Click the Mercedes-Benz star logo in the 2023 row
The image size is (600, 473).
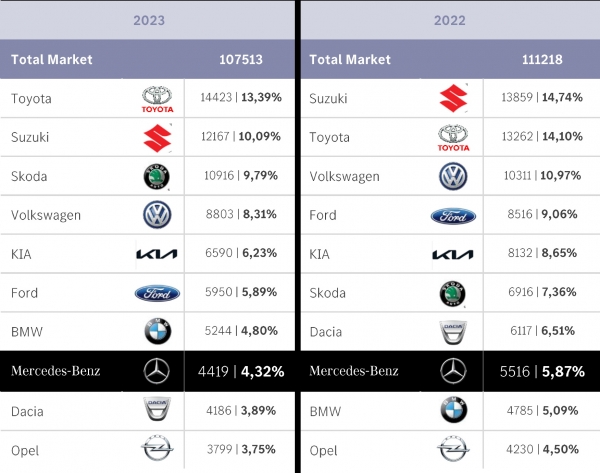157,372
